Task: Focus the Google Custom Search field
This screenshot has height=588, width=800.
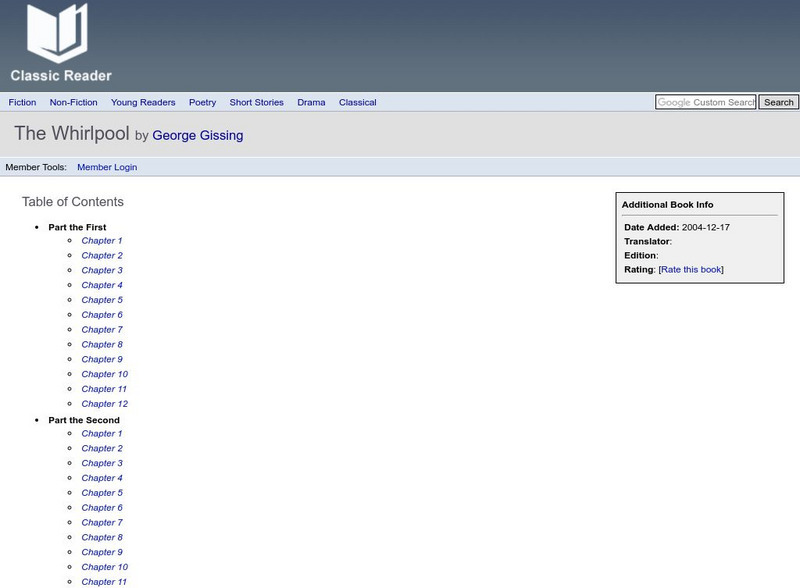Action: click(705, 102)
